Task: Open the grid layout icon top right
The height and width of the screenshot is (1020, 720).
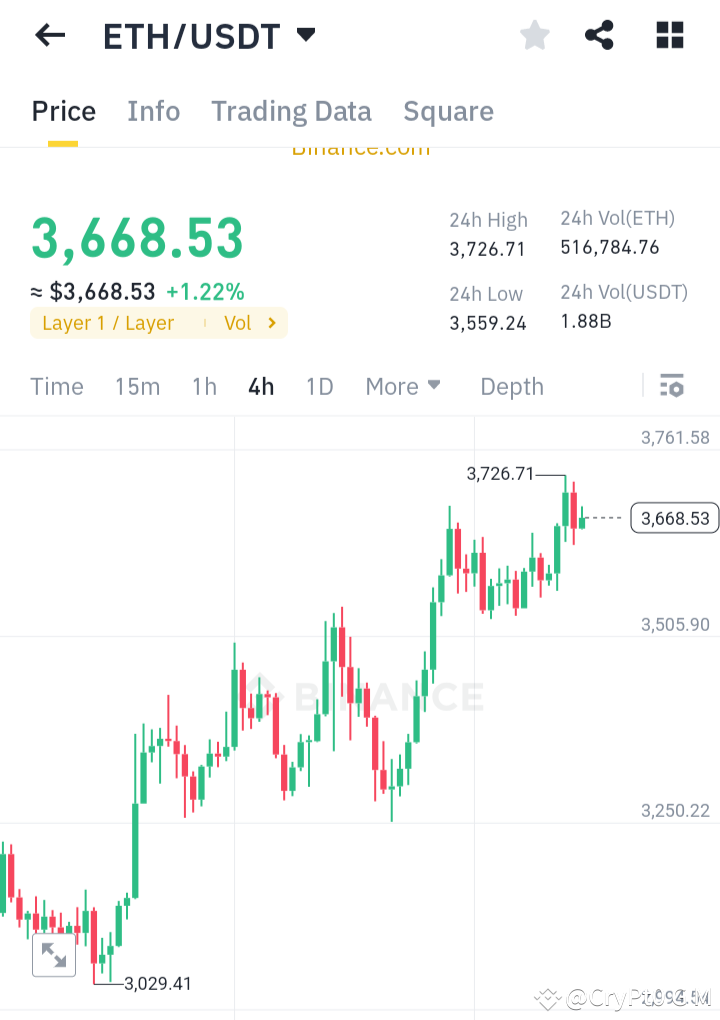Action: click(x=668, y=34)
